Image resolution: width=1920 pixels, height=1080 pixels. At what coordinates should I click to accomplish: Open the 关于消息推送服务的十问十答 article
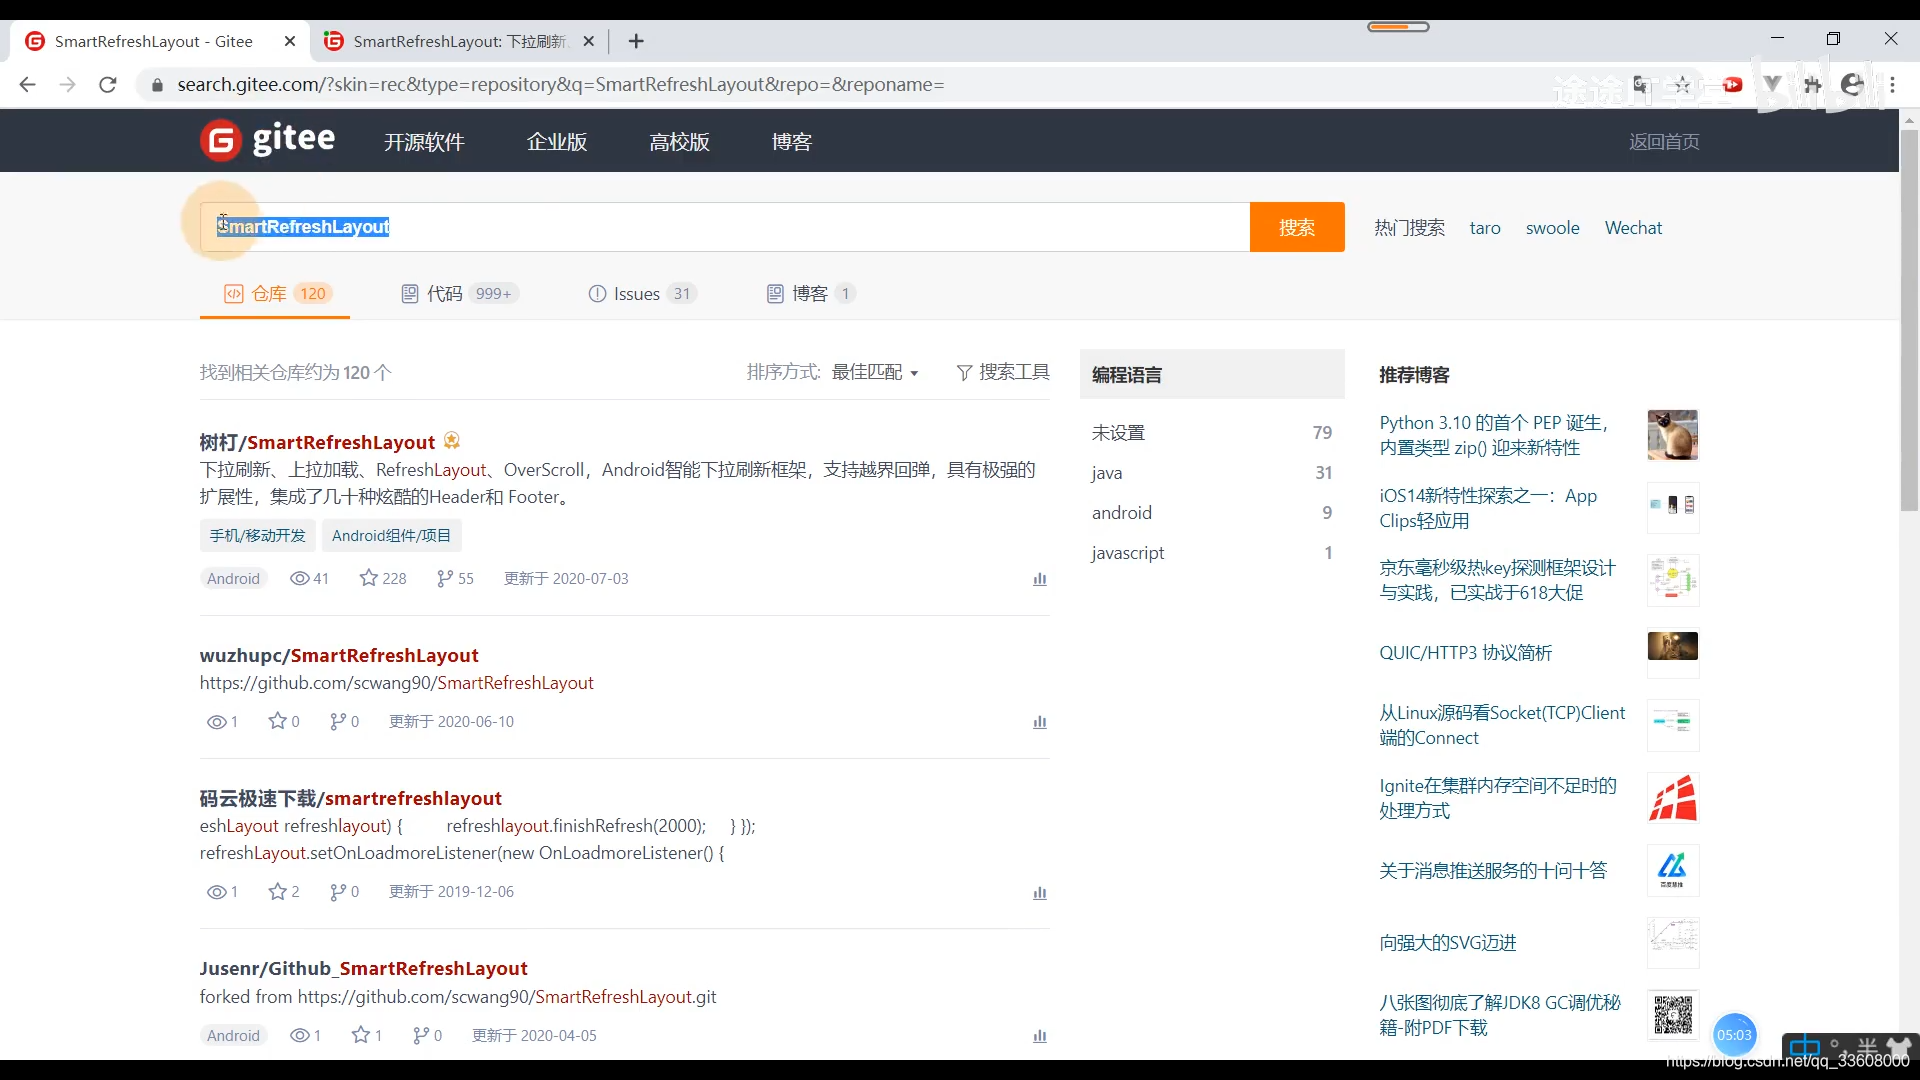coord(1493,870)
